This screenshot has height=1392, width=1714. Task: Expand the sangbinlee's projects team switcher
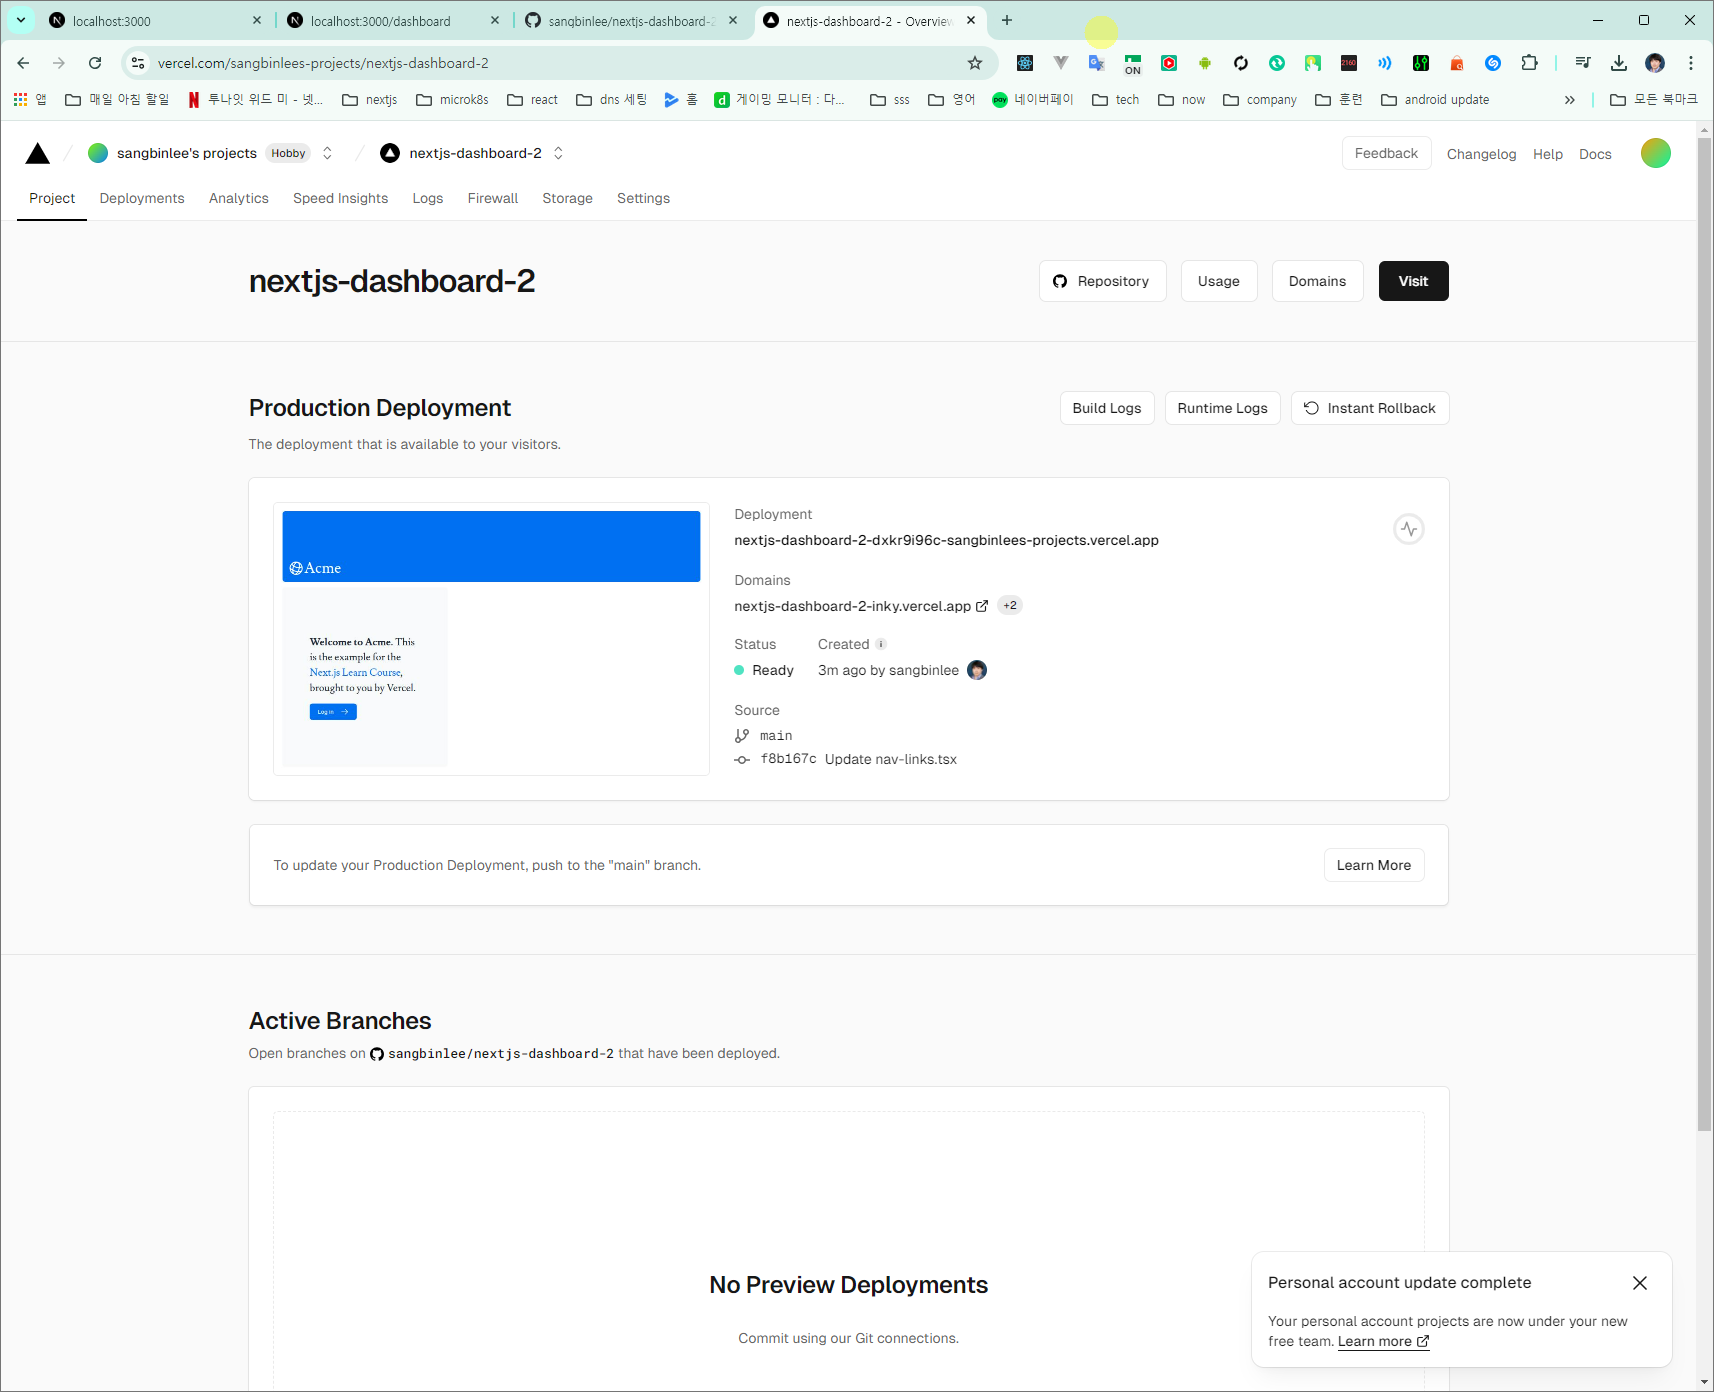pos(327,153)
